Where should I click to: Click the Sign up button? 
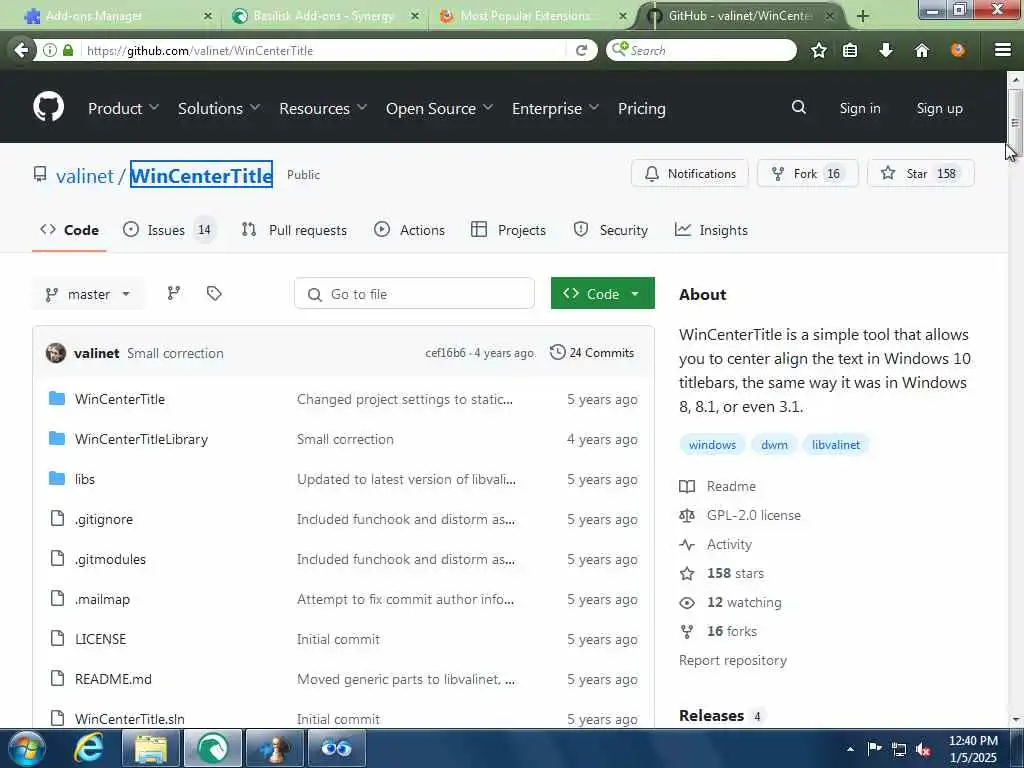939,108
